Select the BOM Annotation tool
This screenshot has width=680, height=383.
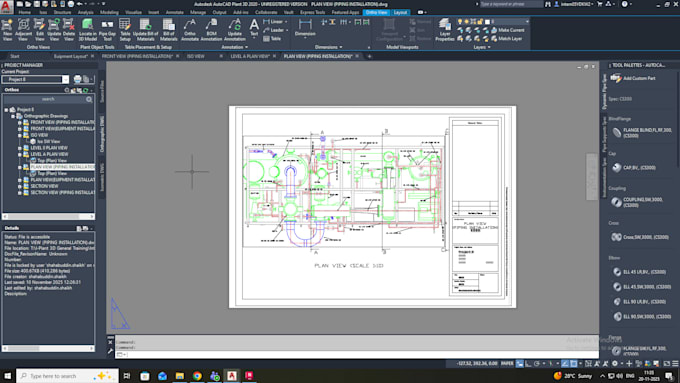211,30
